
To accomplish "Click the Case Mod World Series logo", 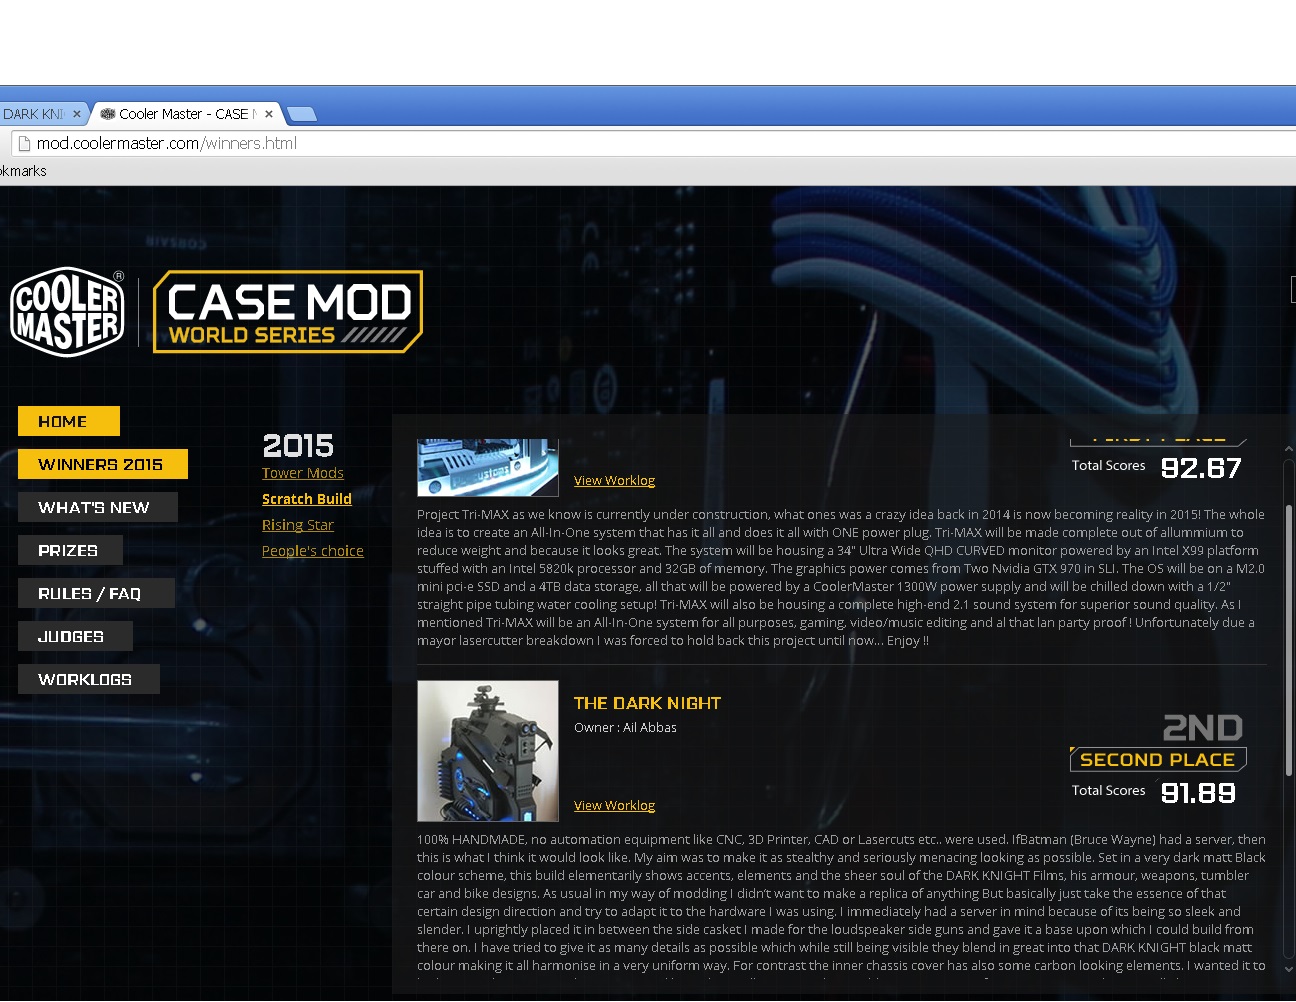I will tap(288, 312).
